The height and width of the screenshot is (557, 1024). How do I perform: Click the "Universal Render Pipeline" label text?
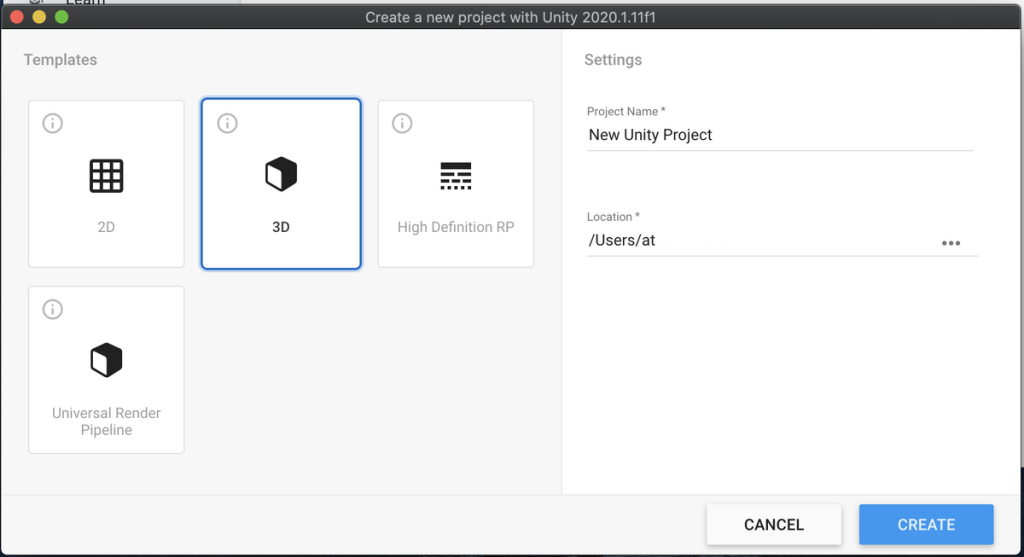click(x=106, y=421)
